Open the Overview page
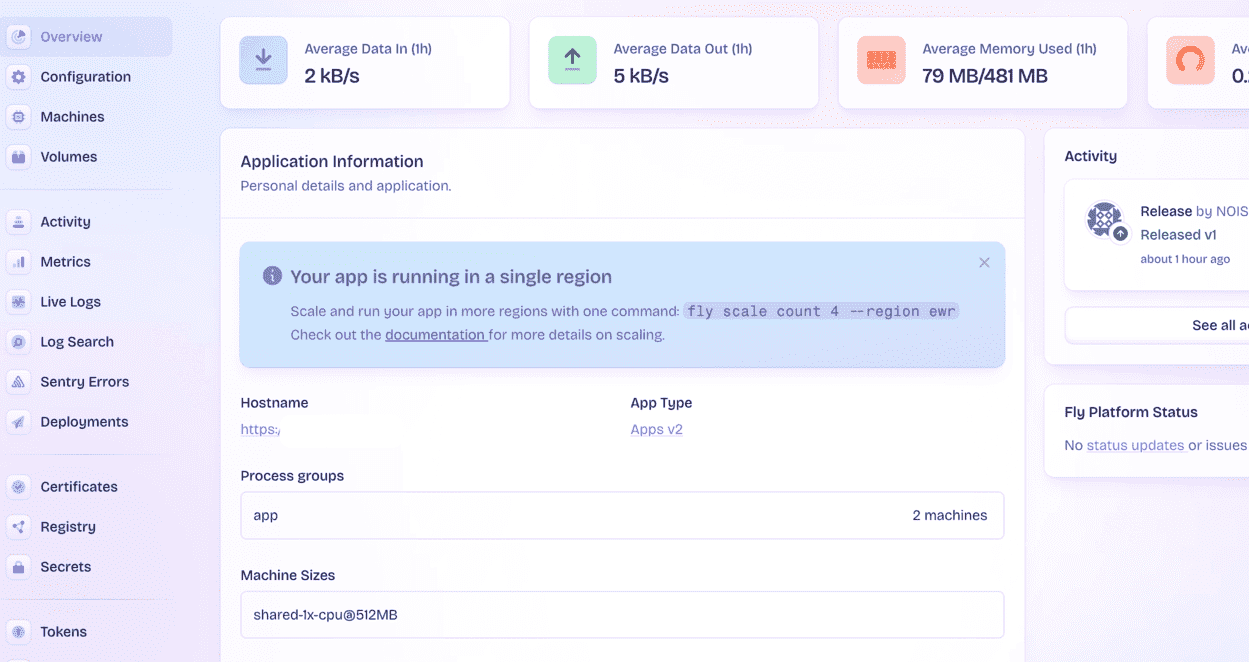This screenshot has width=1249, height=662. [x=86, y=37]
